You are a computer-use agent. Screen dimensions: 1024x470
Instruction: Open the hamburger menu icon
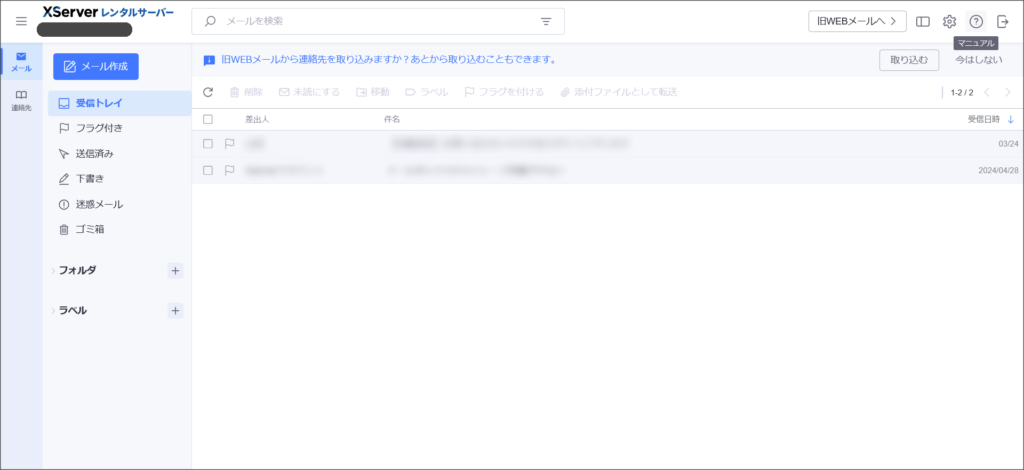point(22,22)
